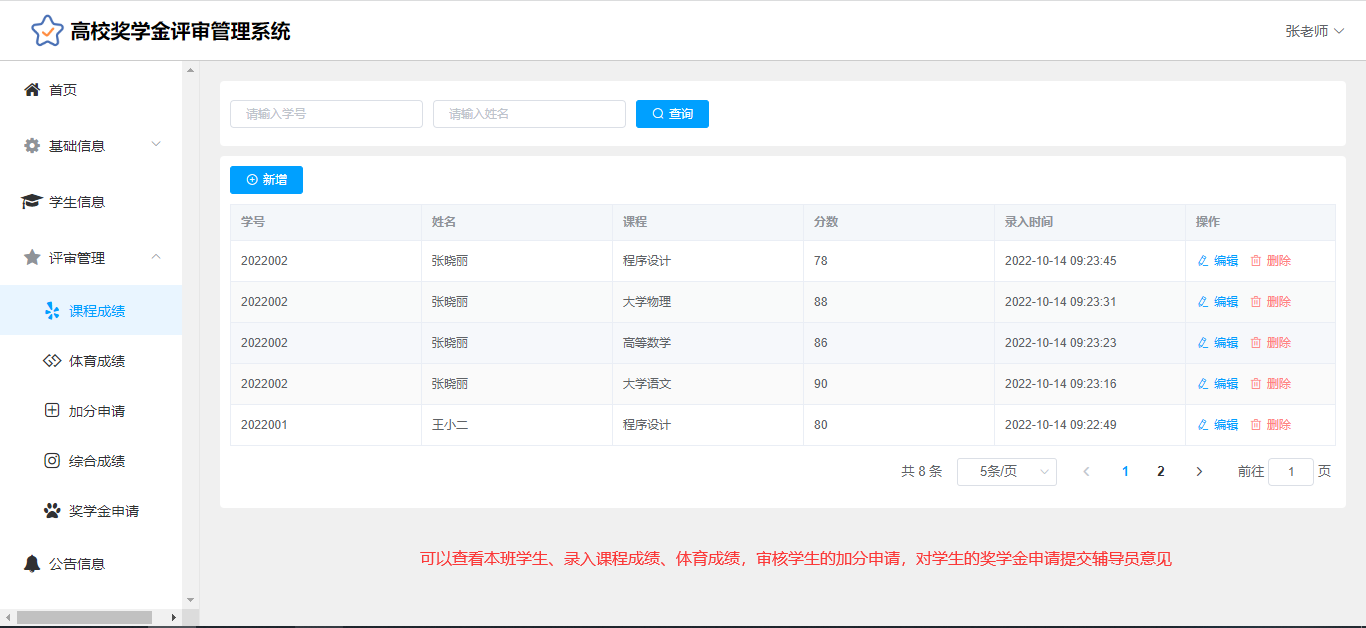Focus the 请输入学号 input field

pos(326,114)
